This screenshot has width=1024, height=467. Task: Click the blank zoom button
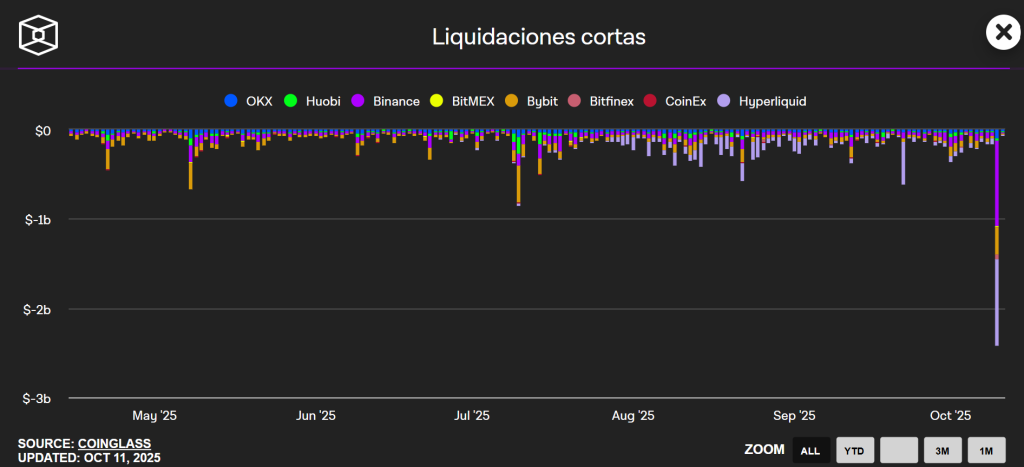coord(899,451)
